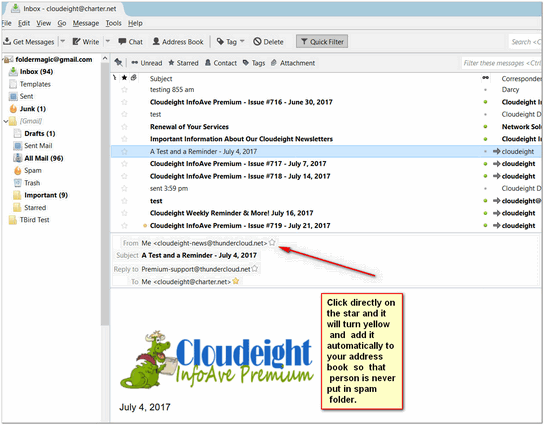Mark Issue #716 message as read via green dot
The image size is (544, 425).
point(485,102)
